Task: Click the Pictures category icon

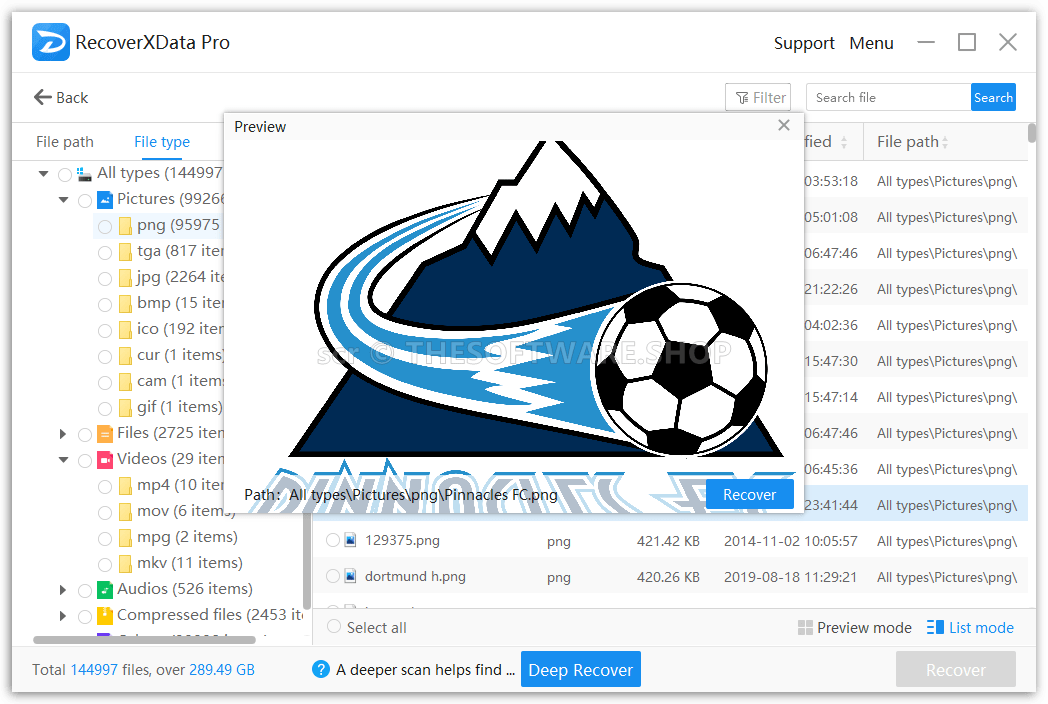Action: pos(105,199)
